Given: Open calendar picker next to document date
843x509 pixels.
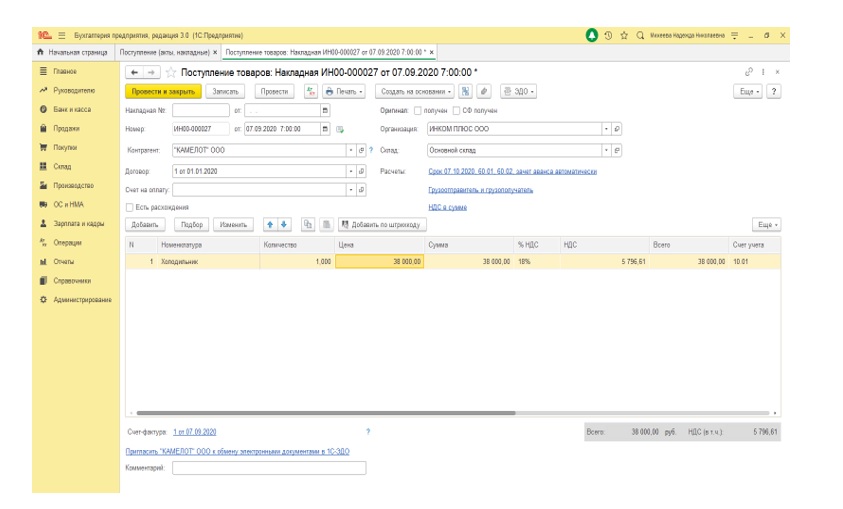Looking at the screenshot, I should point(325,129).
